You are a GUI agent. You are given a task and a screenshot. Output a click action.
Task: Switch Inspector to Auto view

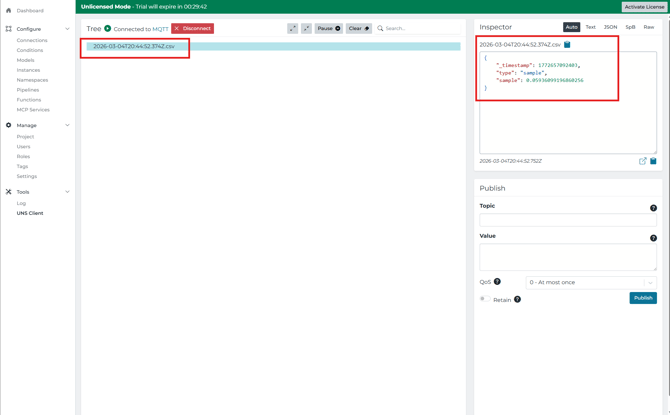(571, 27)
